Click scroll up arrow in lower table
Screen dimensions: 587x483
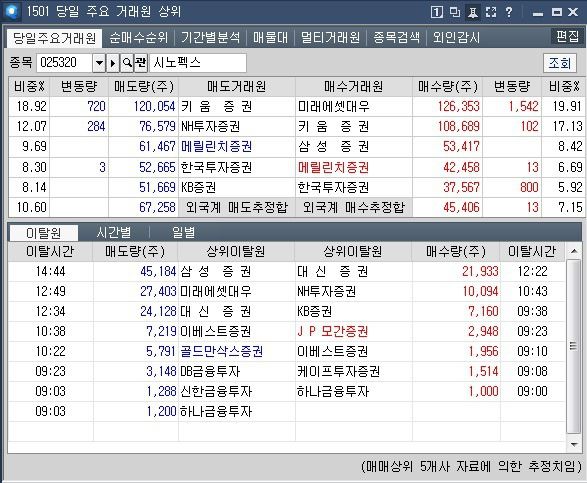pyautogui.click(x=574, y=251)
